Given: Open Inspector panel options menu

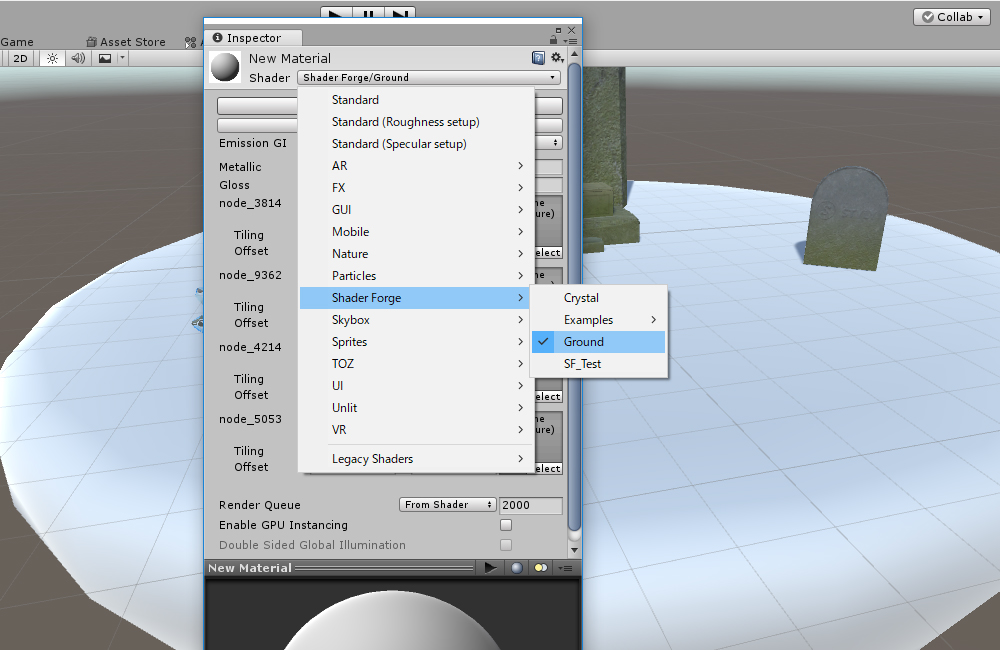Looking at the screenshot, I should click(570, 41).
